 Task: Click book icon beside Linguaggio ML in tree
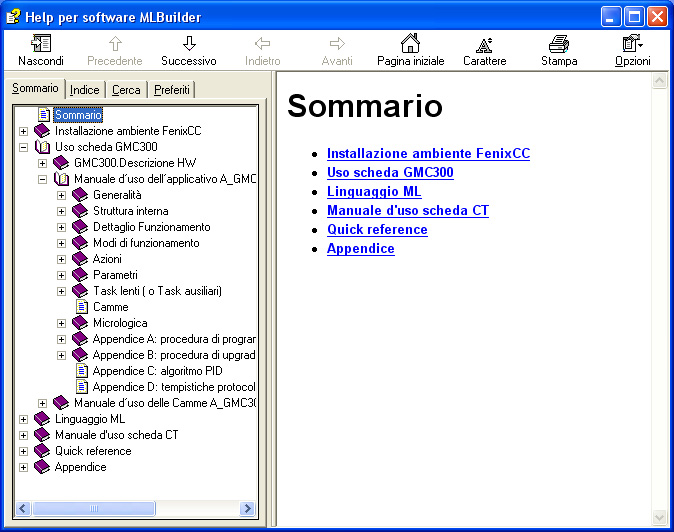(42, 419)
